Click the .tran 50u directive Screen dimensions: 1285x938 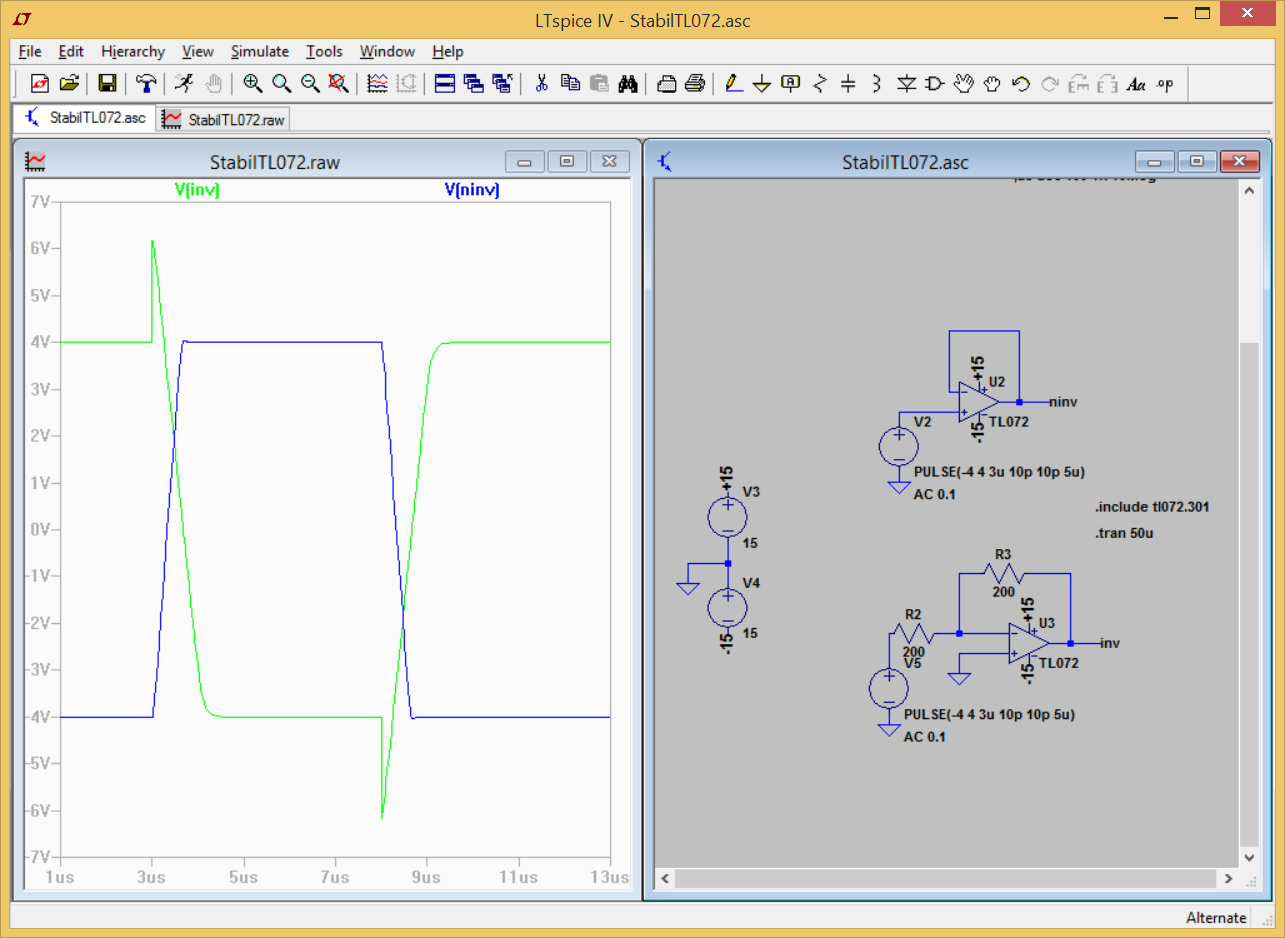click(x=1124, y=533)
